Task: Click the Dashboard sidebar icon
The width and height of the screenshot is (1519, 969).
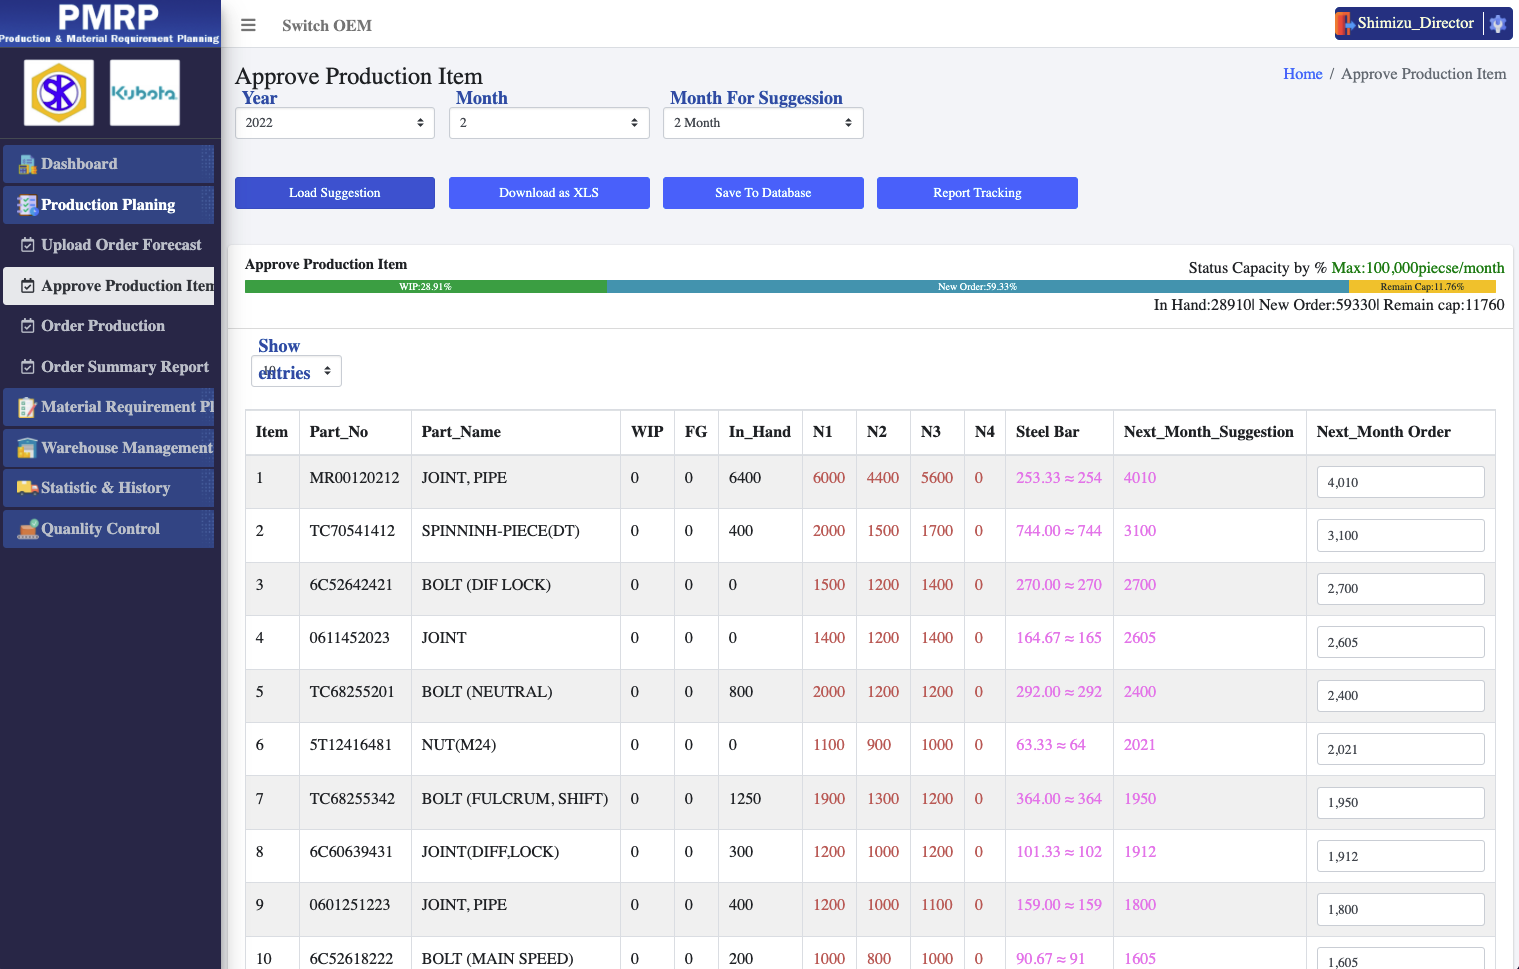Action: tap(27, 164)
